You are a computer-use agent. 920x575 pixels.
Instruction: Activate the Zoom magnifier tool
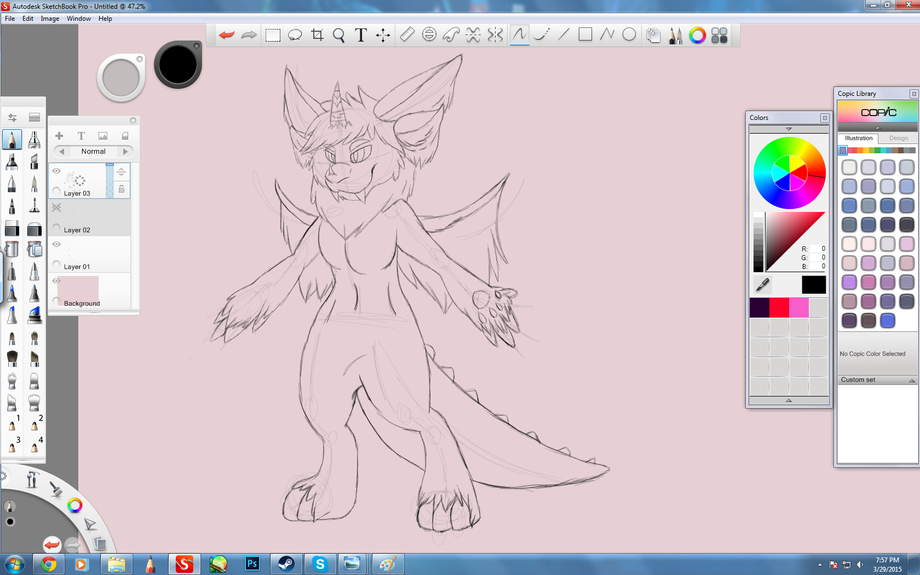click(339, 35)
